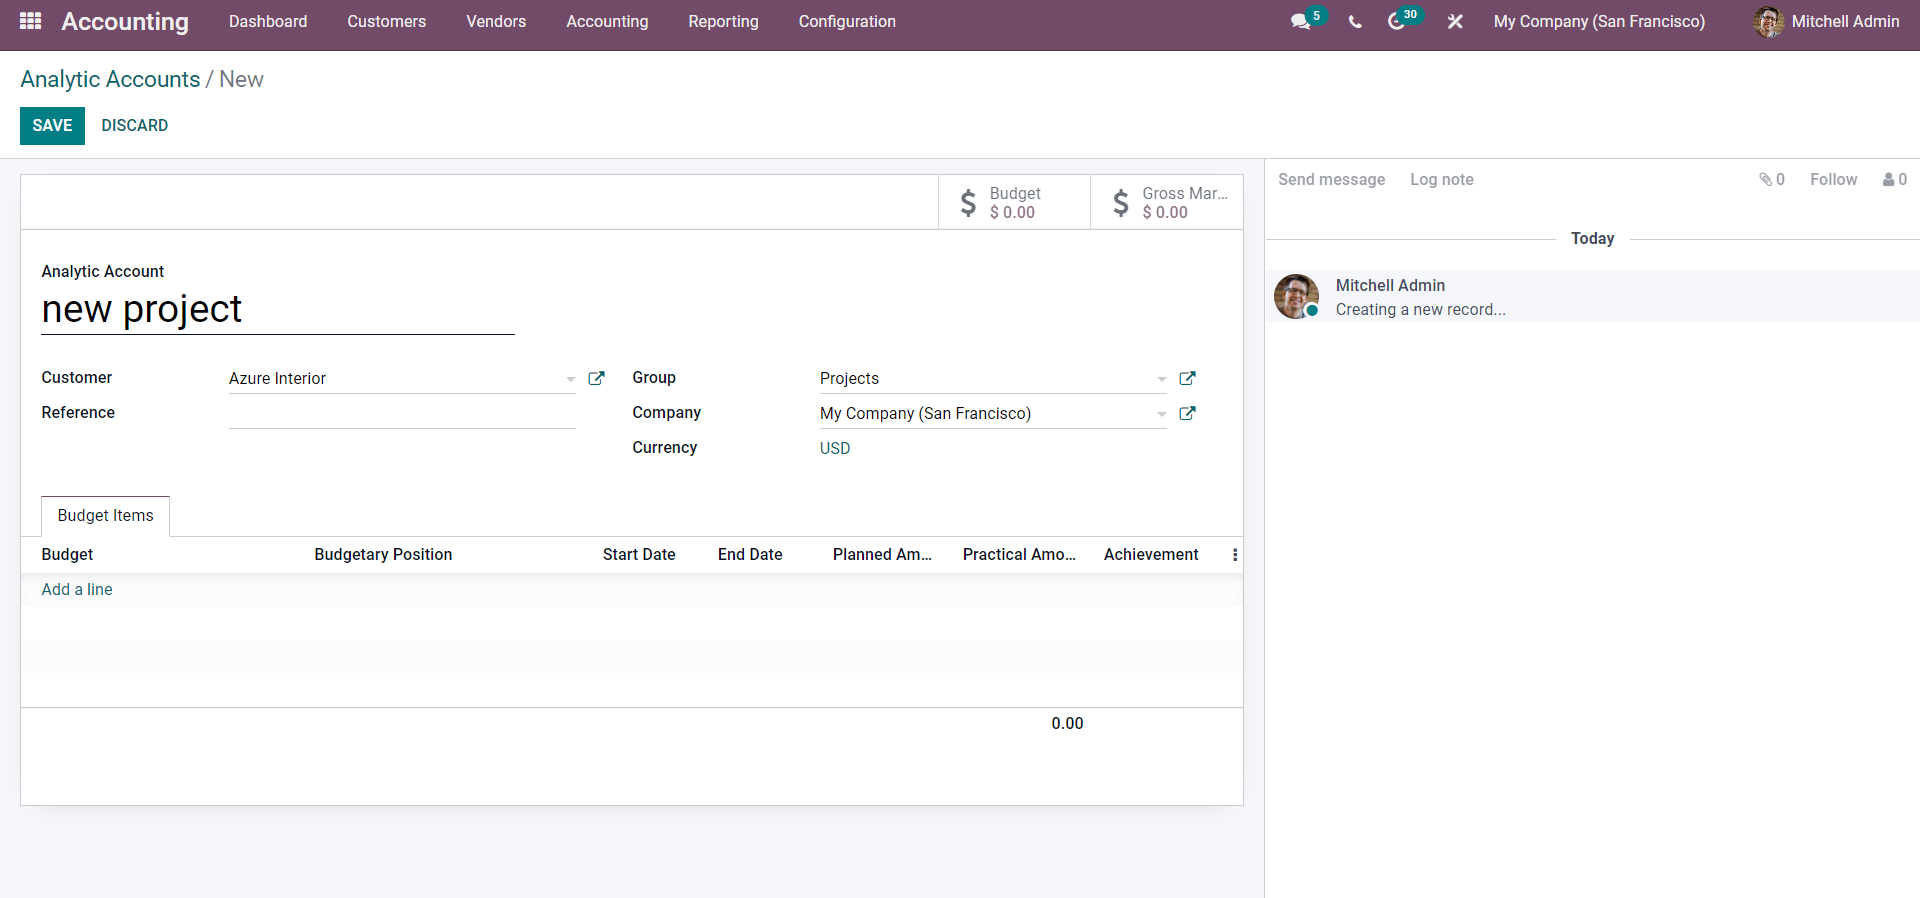Open the conversations chat icon
The width and height of the screenshot is (1920, 898).
[x=1300, y=21]
